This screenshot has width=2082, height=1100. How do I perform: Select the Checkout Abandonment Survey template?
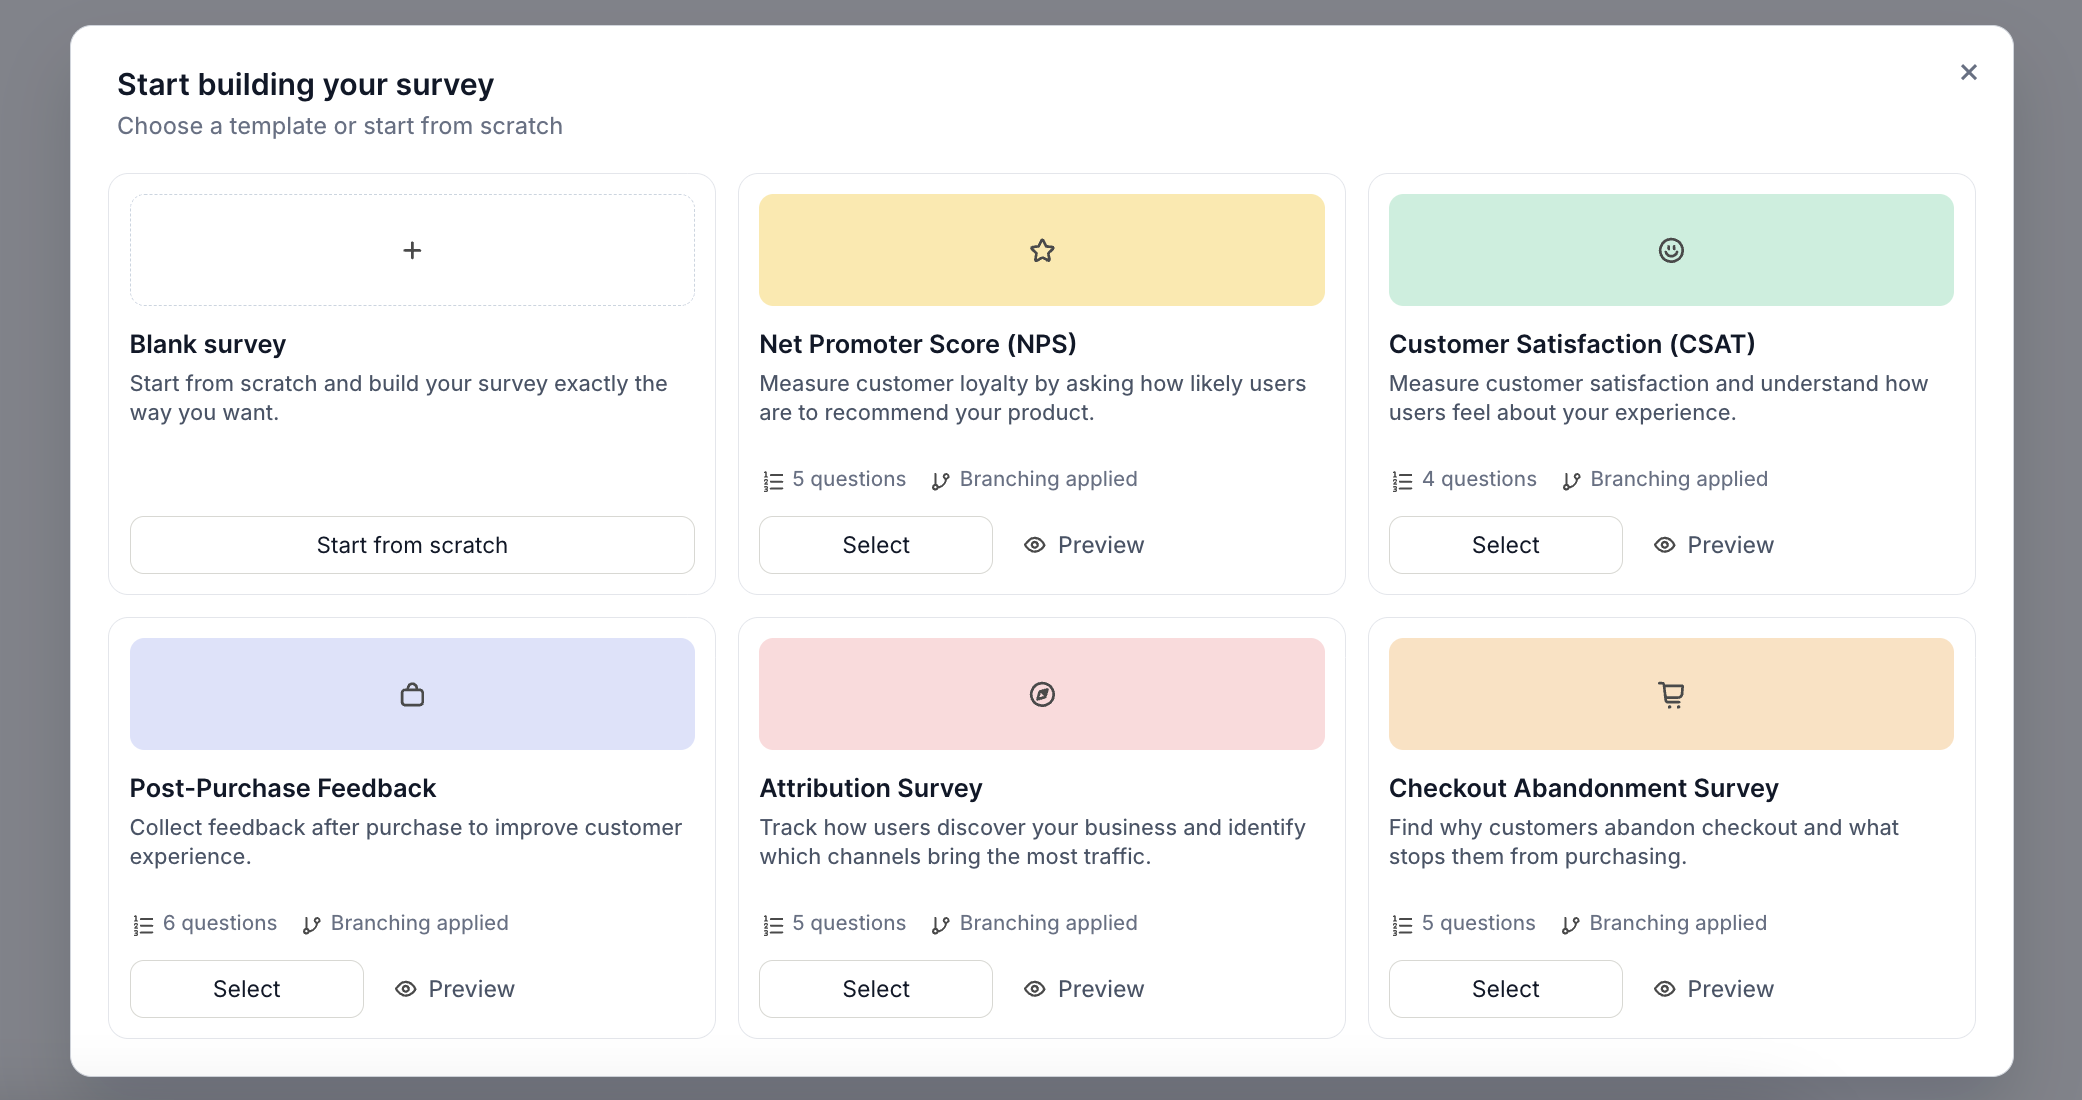(1505, 989)
